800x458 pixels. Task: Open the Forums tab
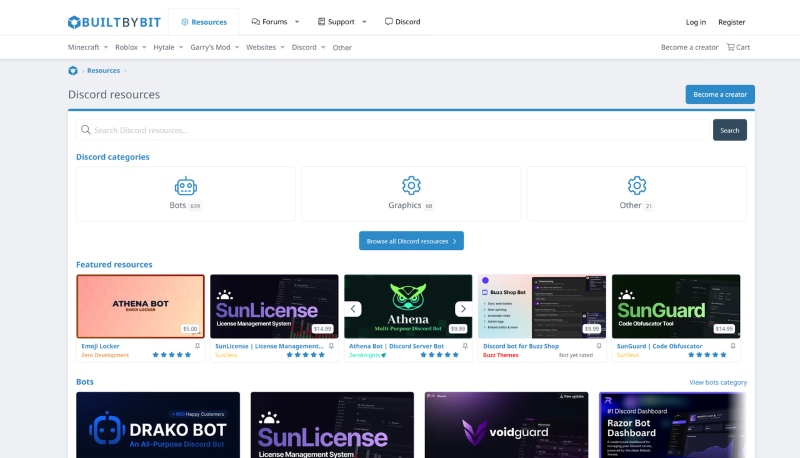tap(269, 22)
